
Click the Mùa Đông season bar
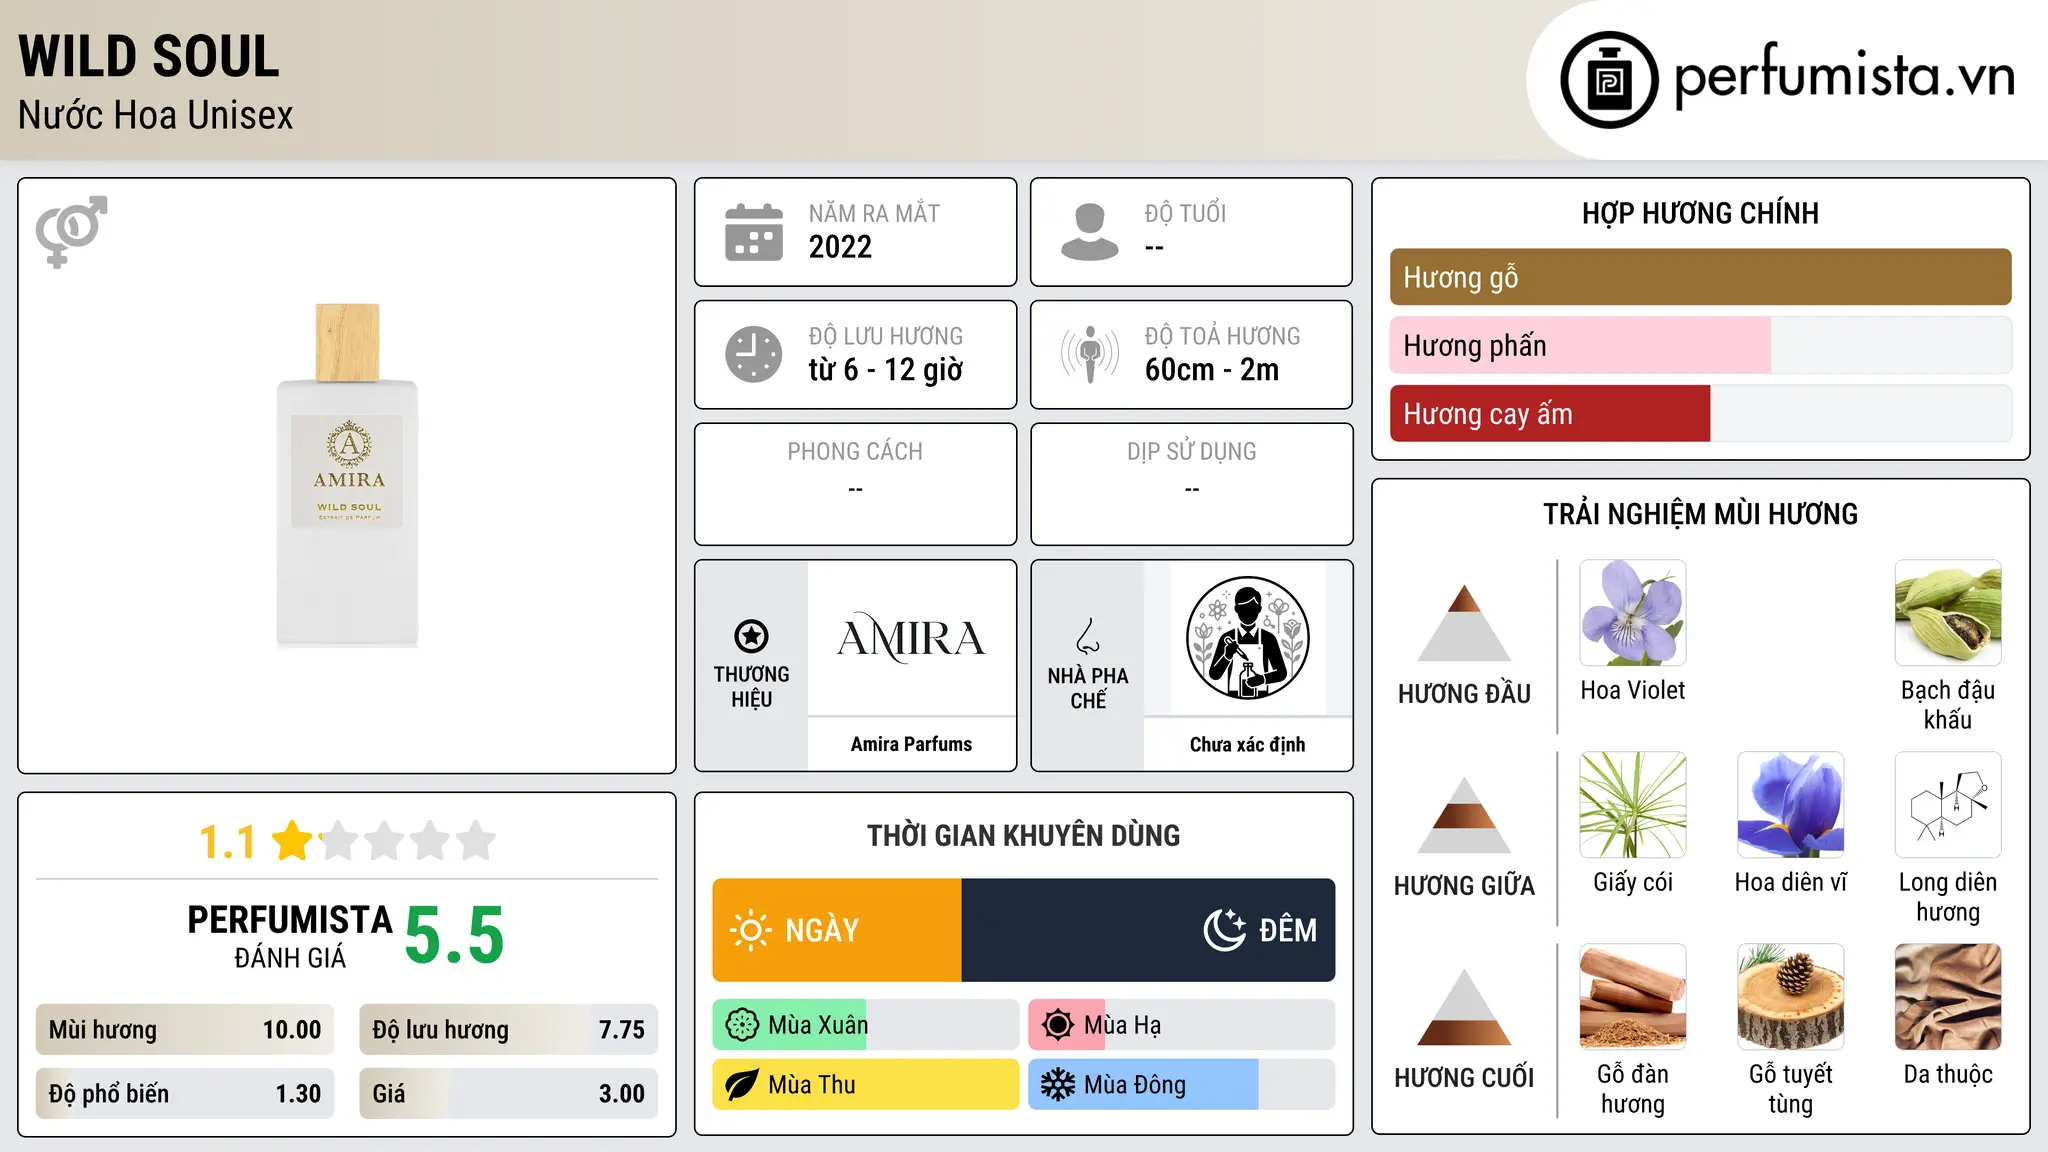pyautogui.click(x=1182, y=1085)
